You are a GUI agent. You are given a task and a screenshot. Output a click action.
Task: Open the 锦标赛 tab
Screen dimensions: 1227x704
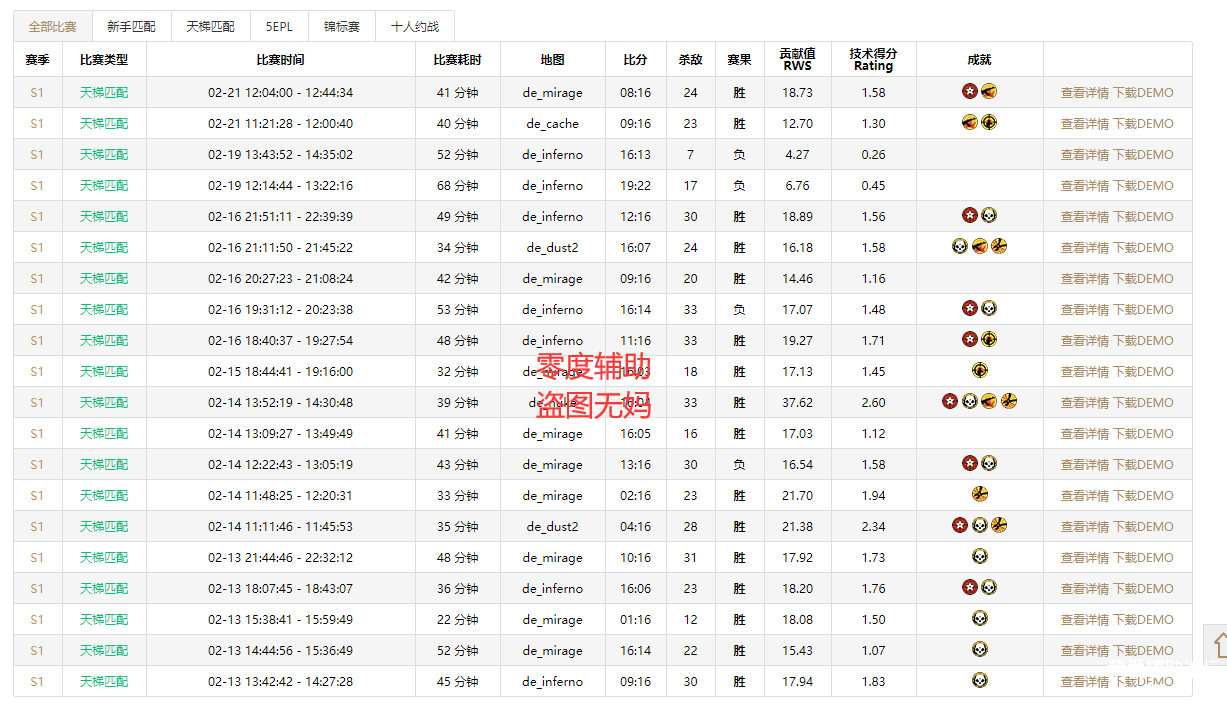(341, 27)
